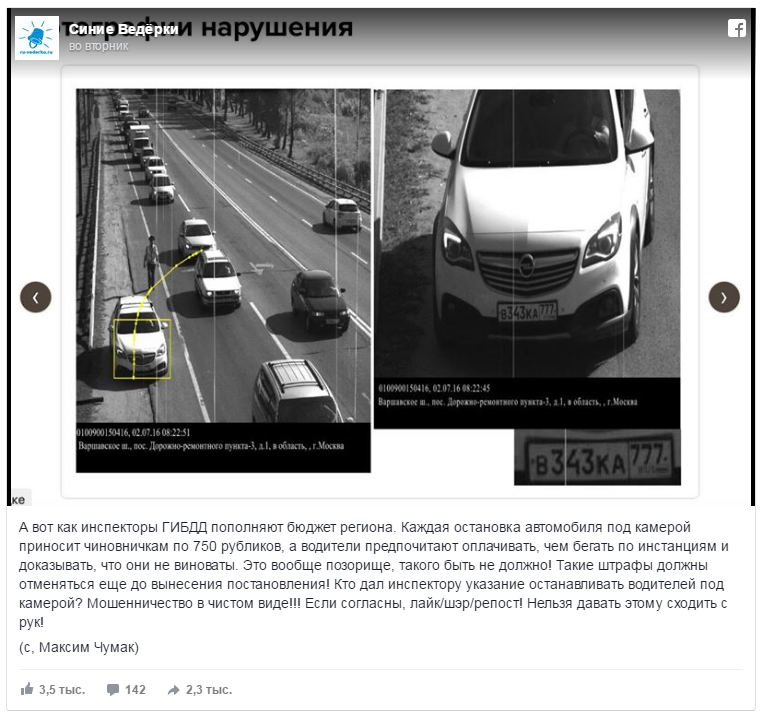Screen dimensions: 764x717
Task: Click the thumbs-up like icon
Action: point(27,689)
